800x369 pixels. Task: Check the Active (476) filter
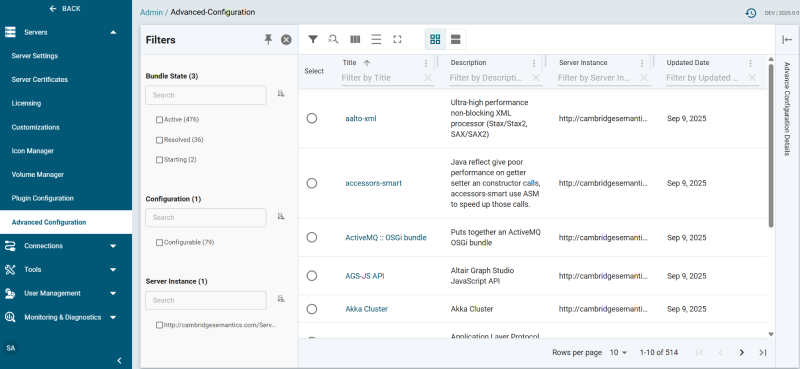pos(159,120)
